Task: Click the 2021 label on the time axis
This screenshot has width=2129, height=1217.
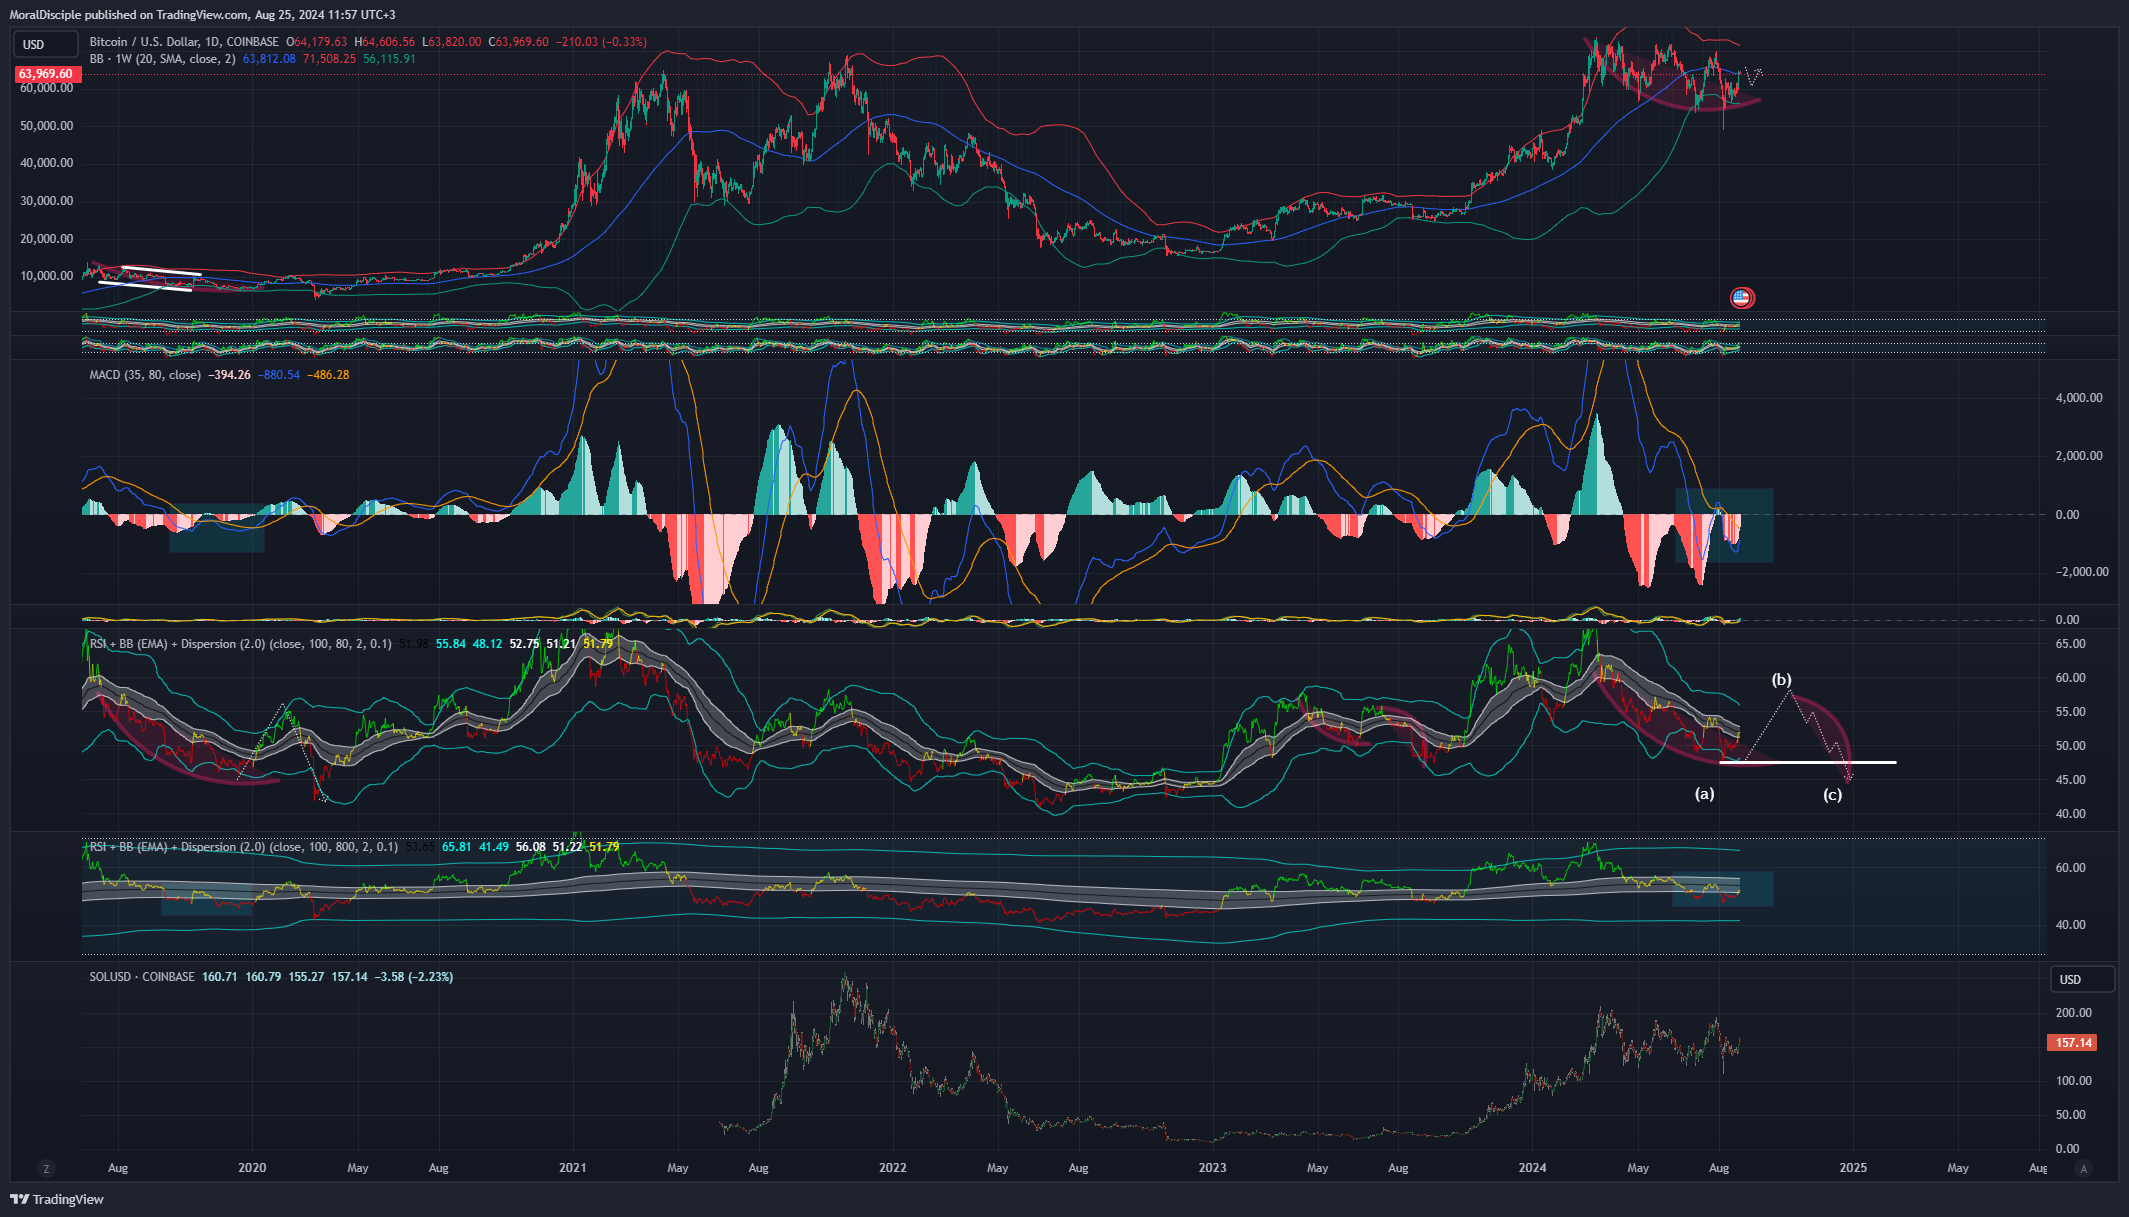Action: (x=573, y=1168)
